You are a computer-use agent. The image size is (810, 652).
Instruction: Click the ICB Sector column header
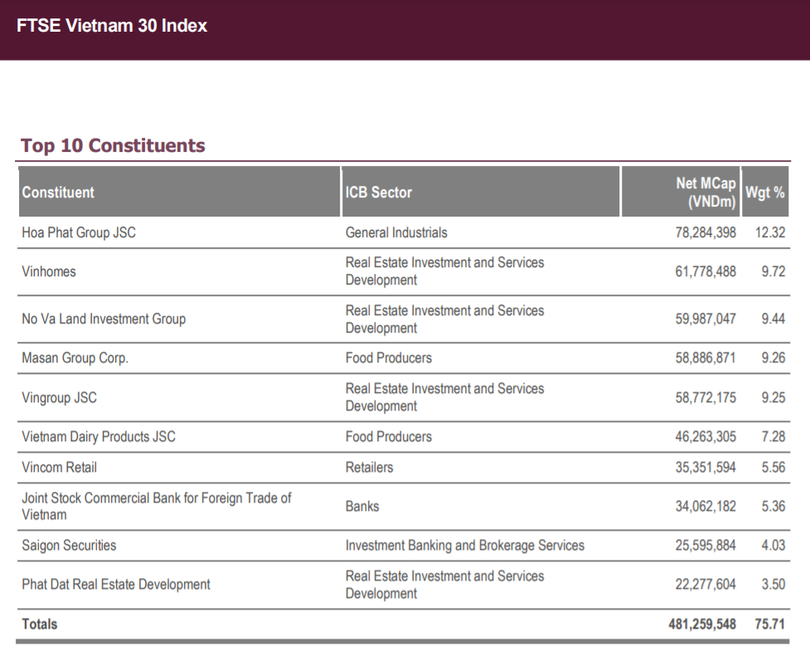click(379, 192)
